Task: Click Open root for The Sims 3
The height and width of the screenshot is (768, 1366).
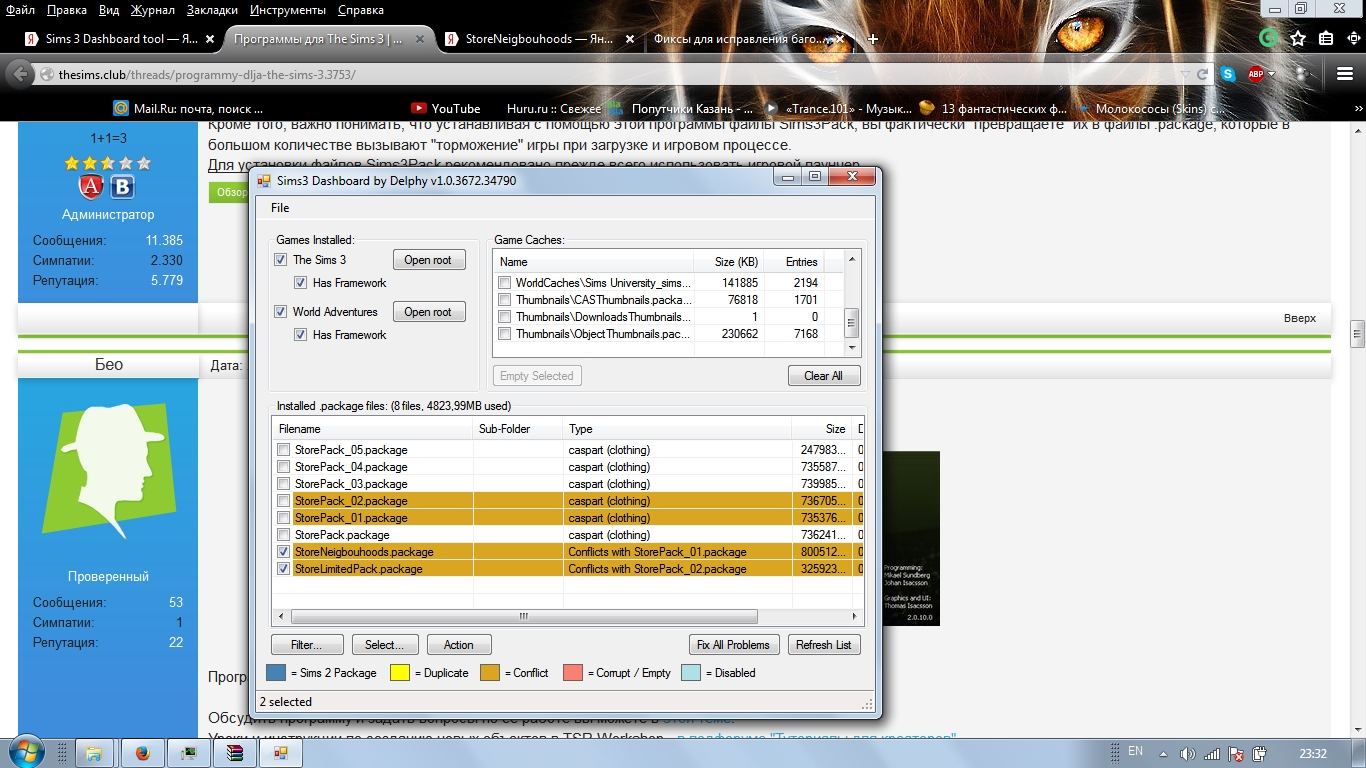Action: coord(428,260)
